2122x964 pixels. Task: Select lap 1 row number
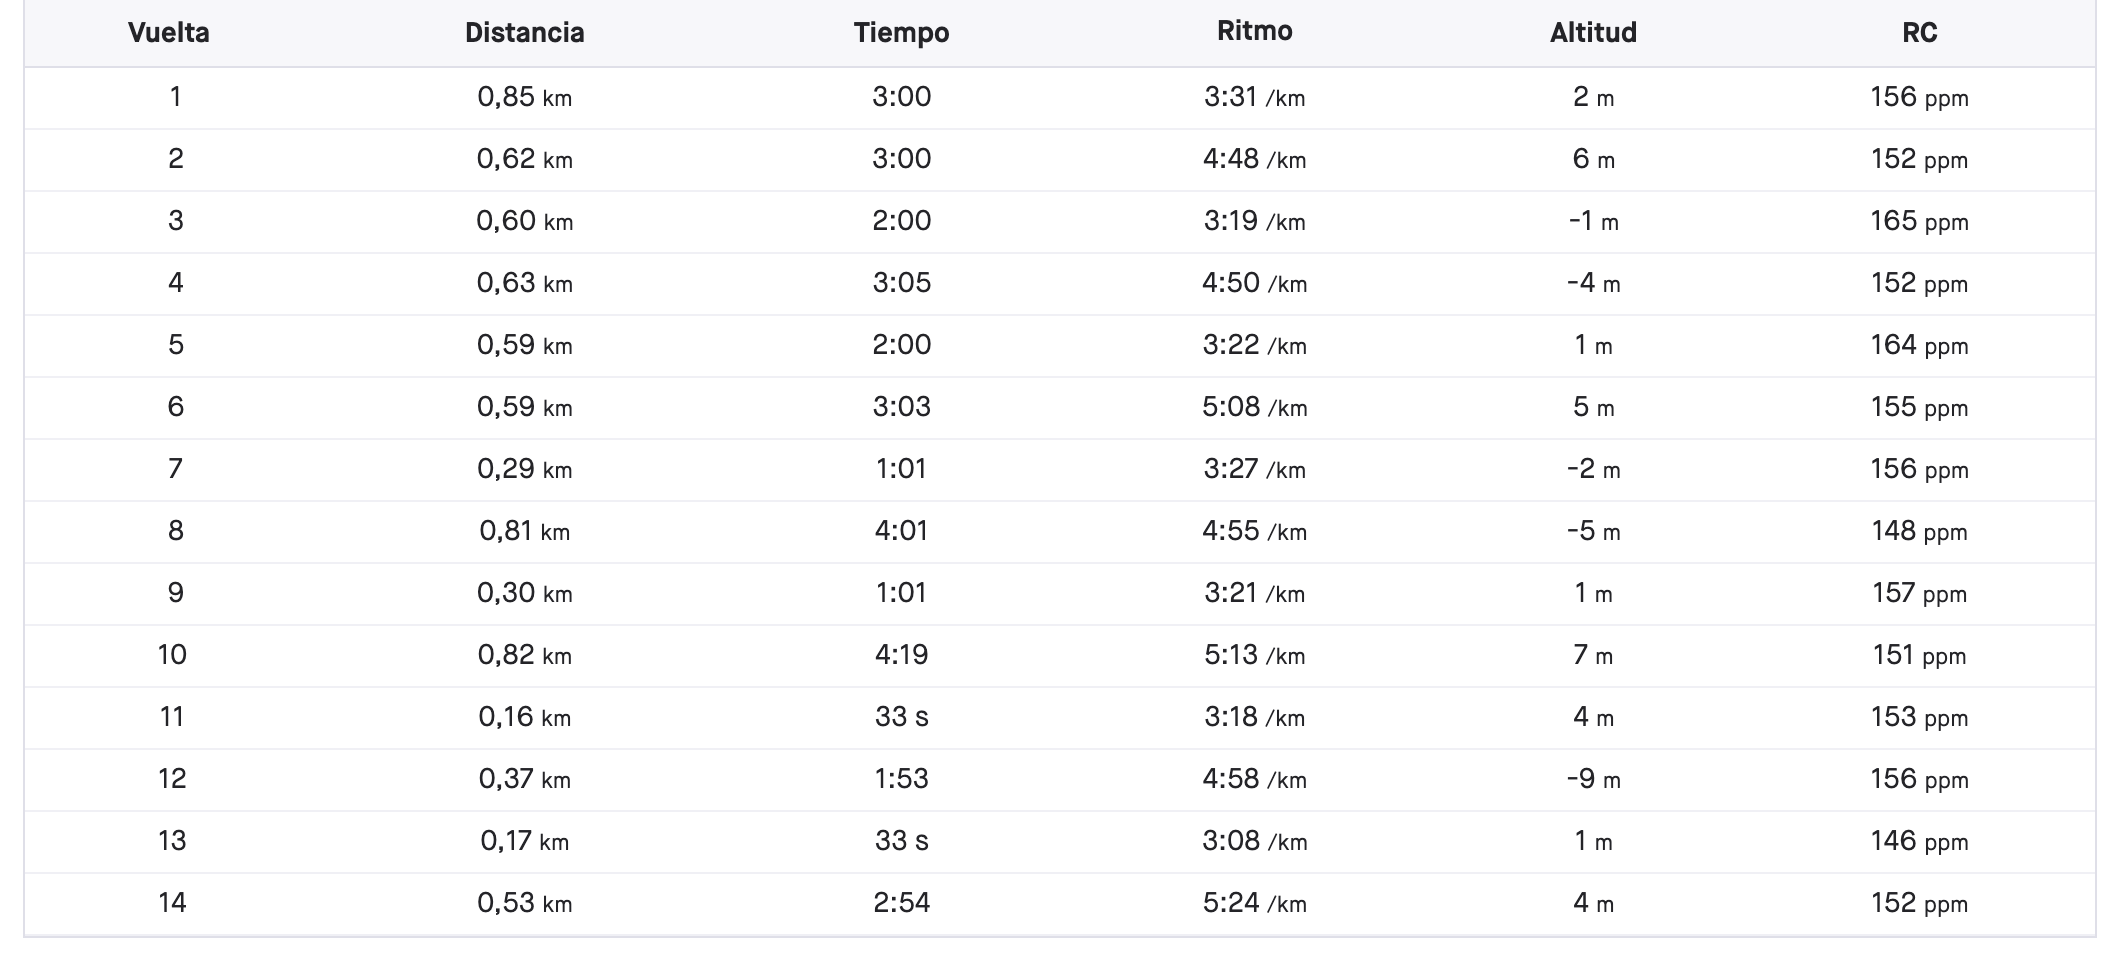tap(175, 97)
